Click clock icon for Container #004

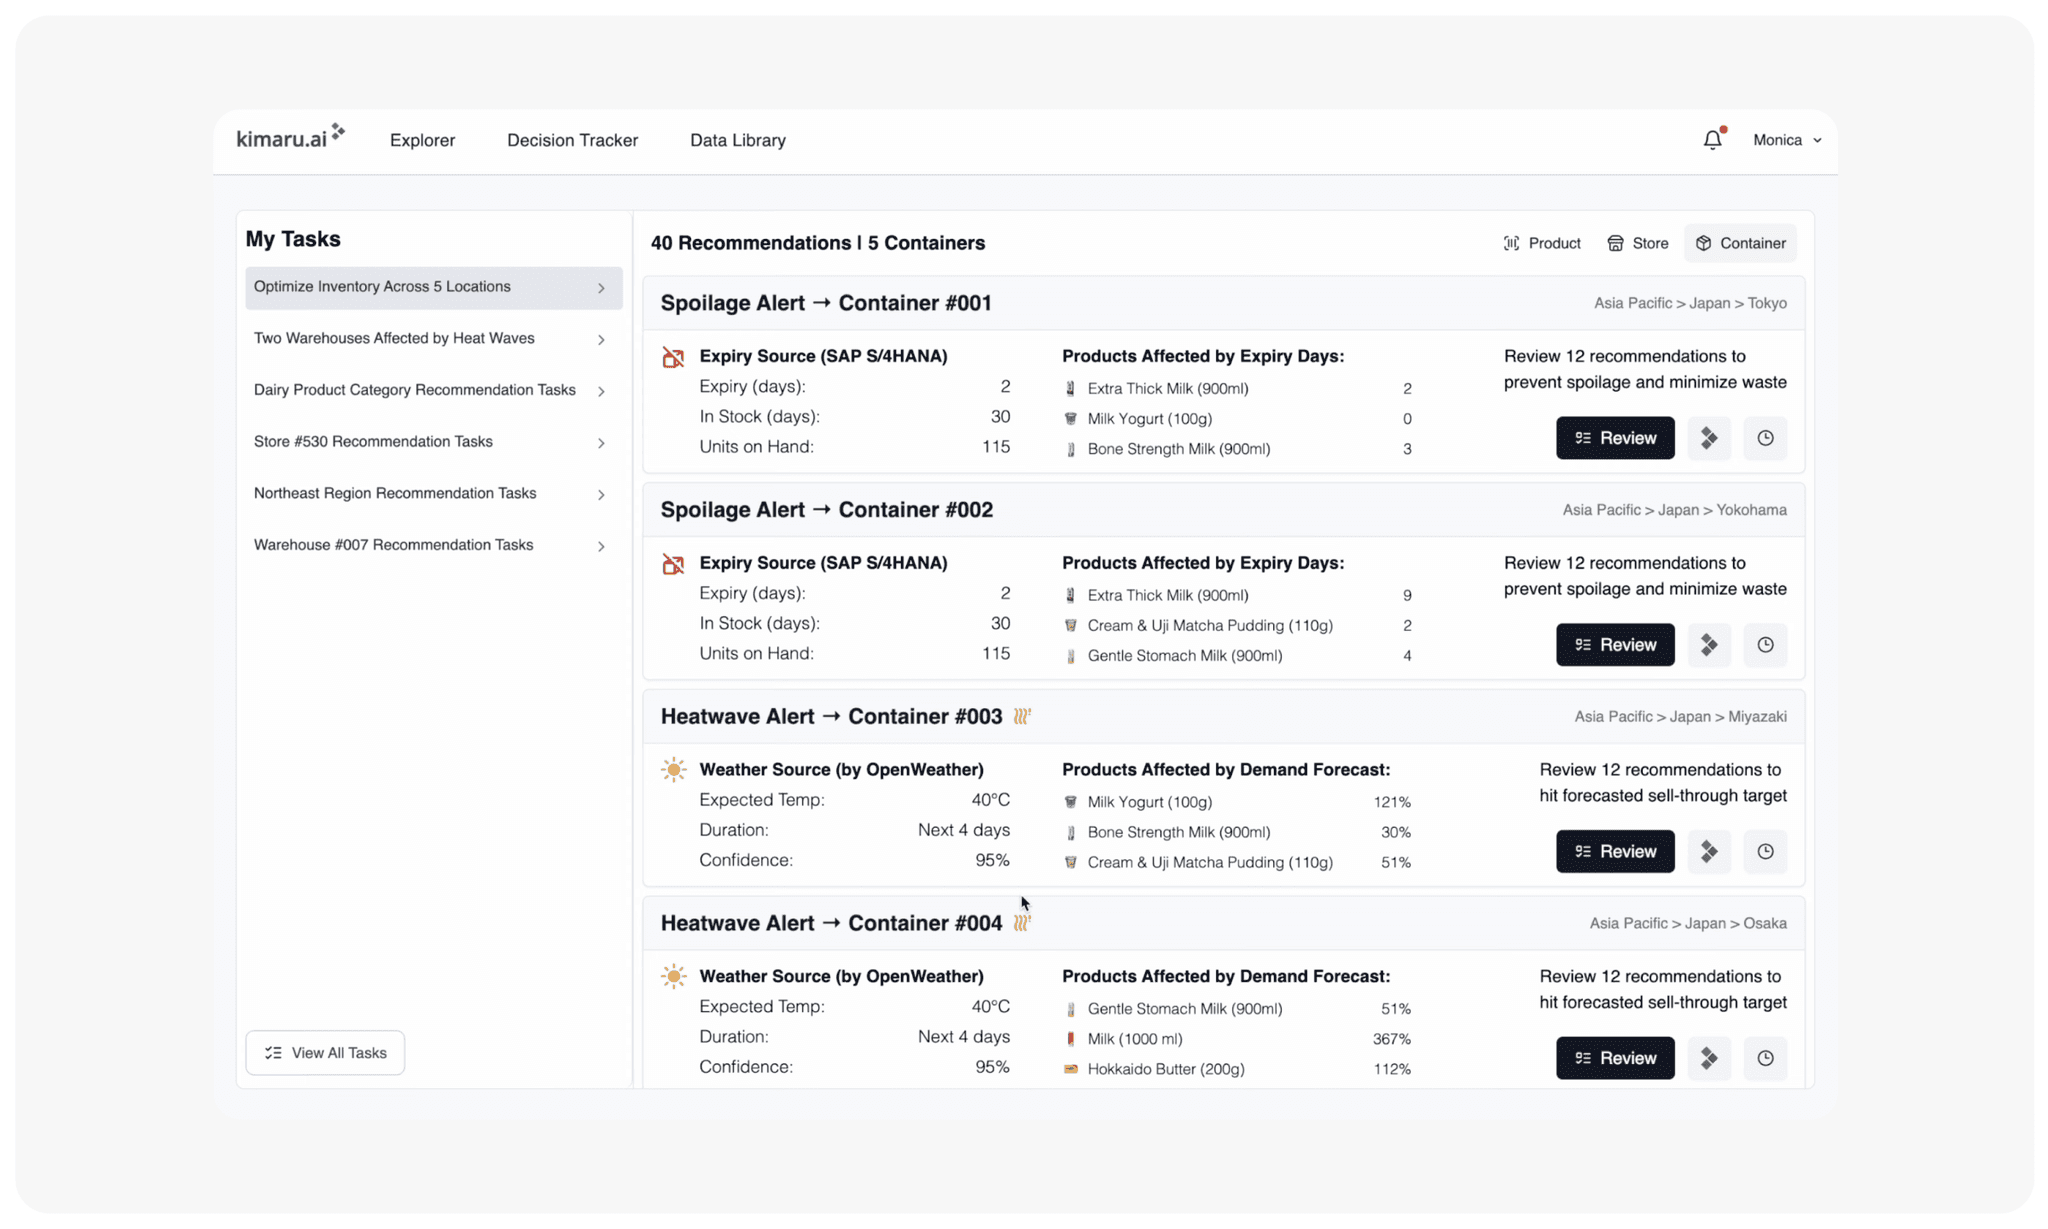tap(1765, 1058)
